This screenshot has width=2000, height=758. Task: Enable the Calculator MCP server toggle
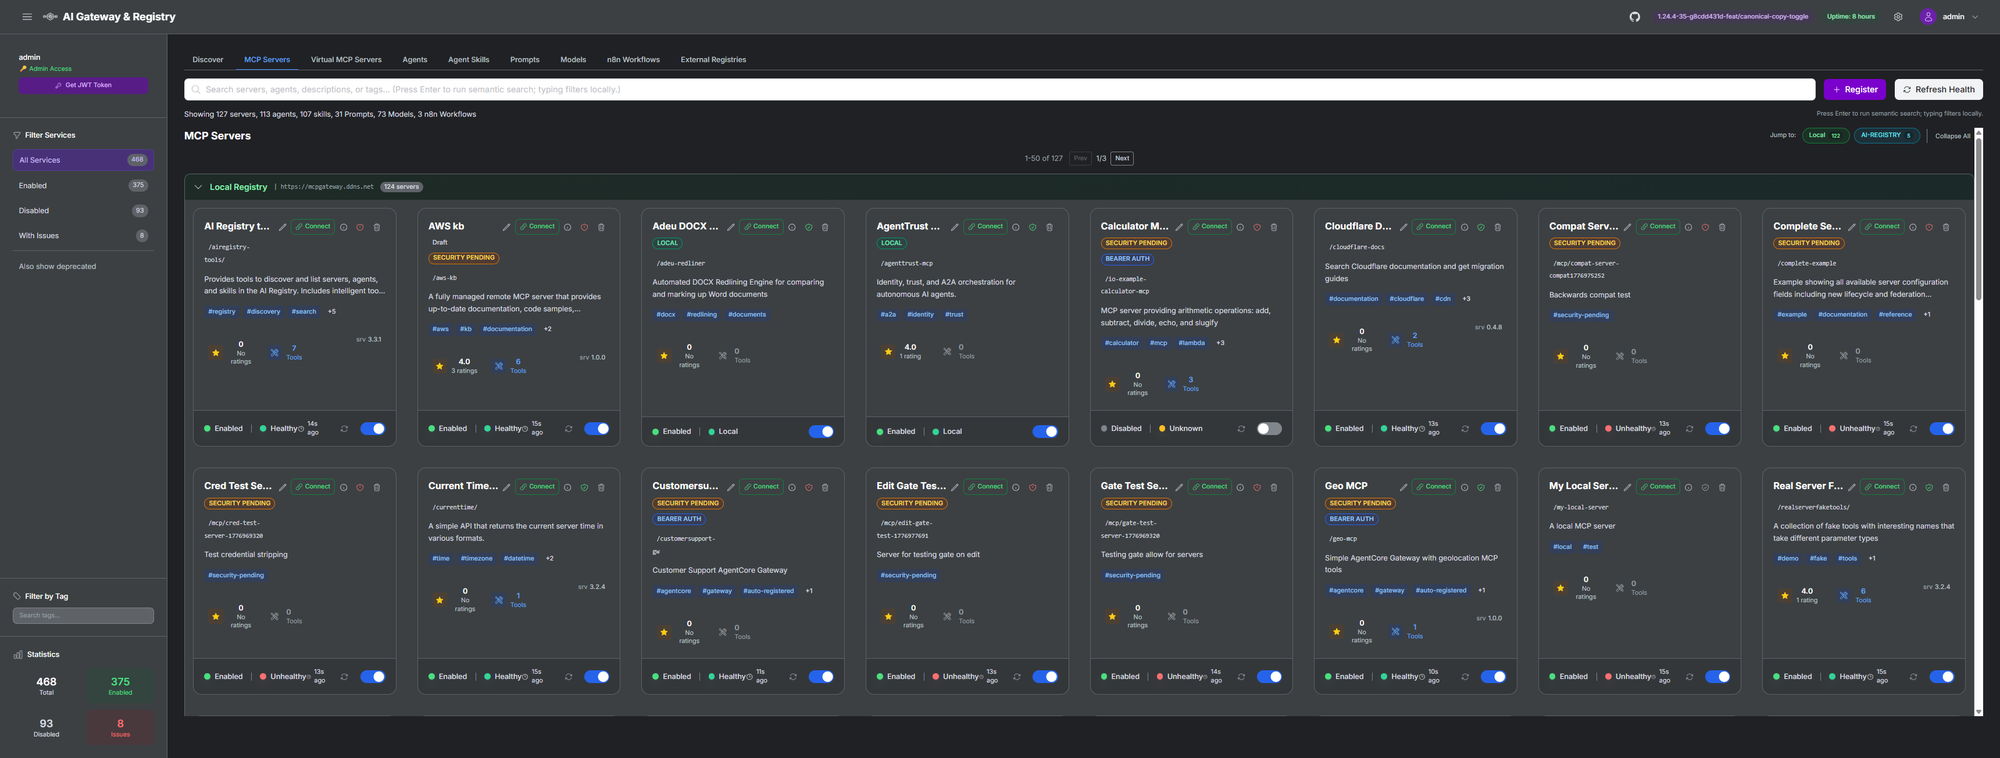[1269, 429]
